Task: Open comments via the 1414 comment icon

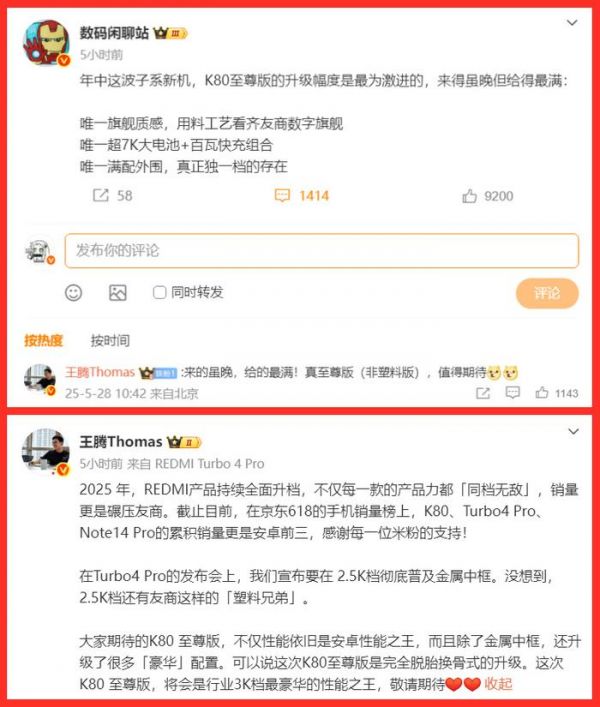Action: 282,196
